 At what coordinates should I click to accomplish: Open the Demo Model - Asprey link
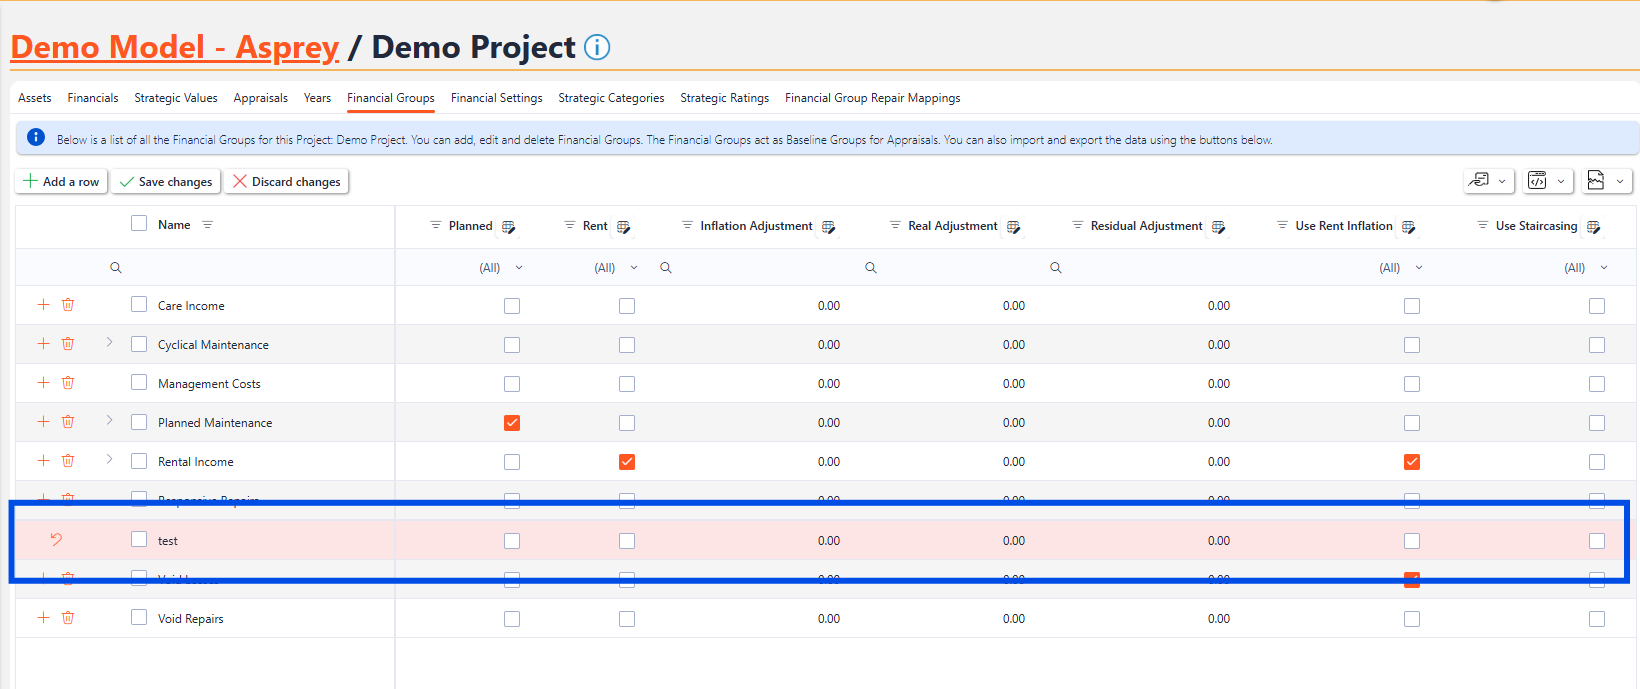click(x=175, y=47)
